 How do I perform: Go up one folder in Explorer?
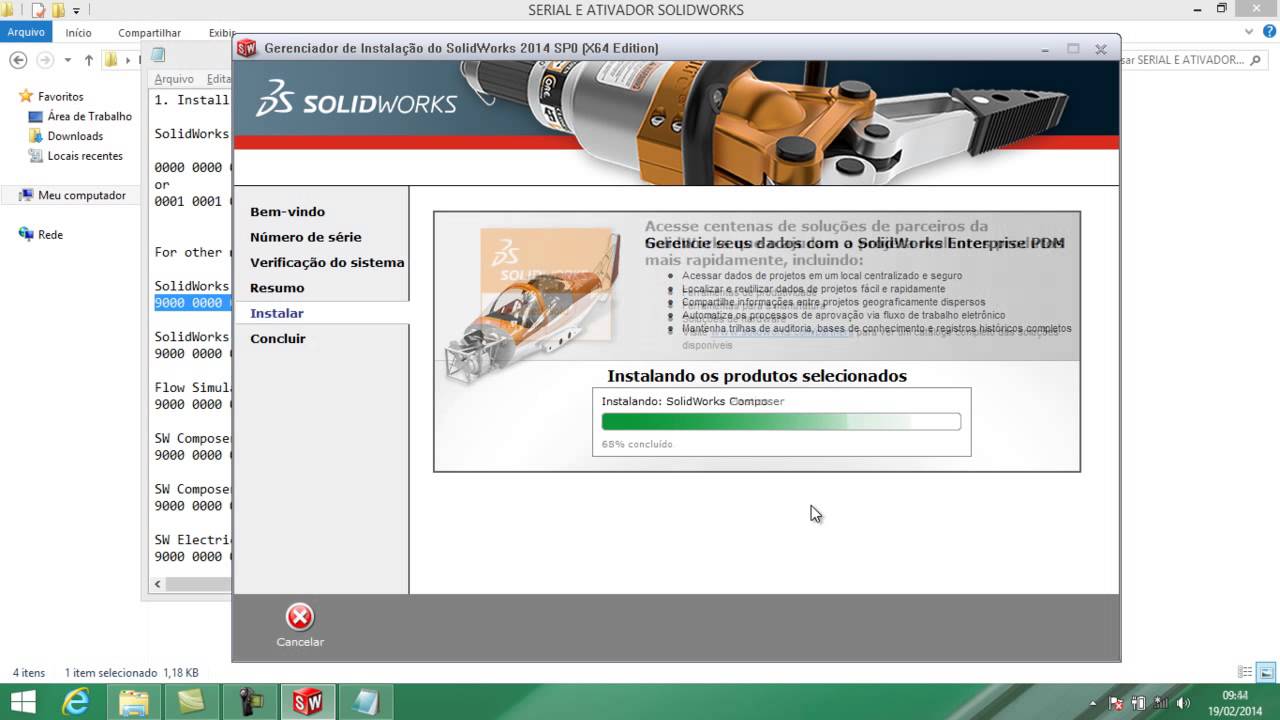pos(89,60)
